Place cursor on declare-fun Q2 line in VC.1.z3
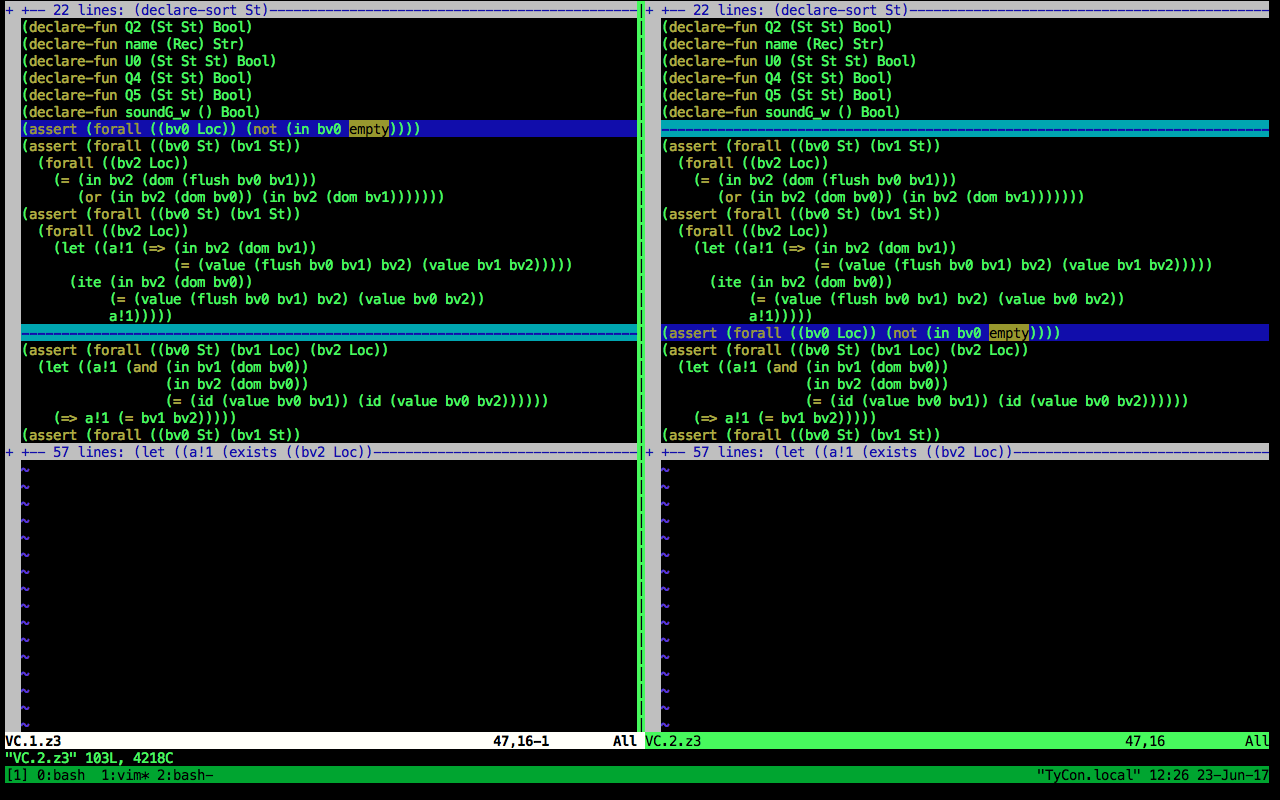 click(137, 27)
